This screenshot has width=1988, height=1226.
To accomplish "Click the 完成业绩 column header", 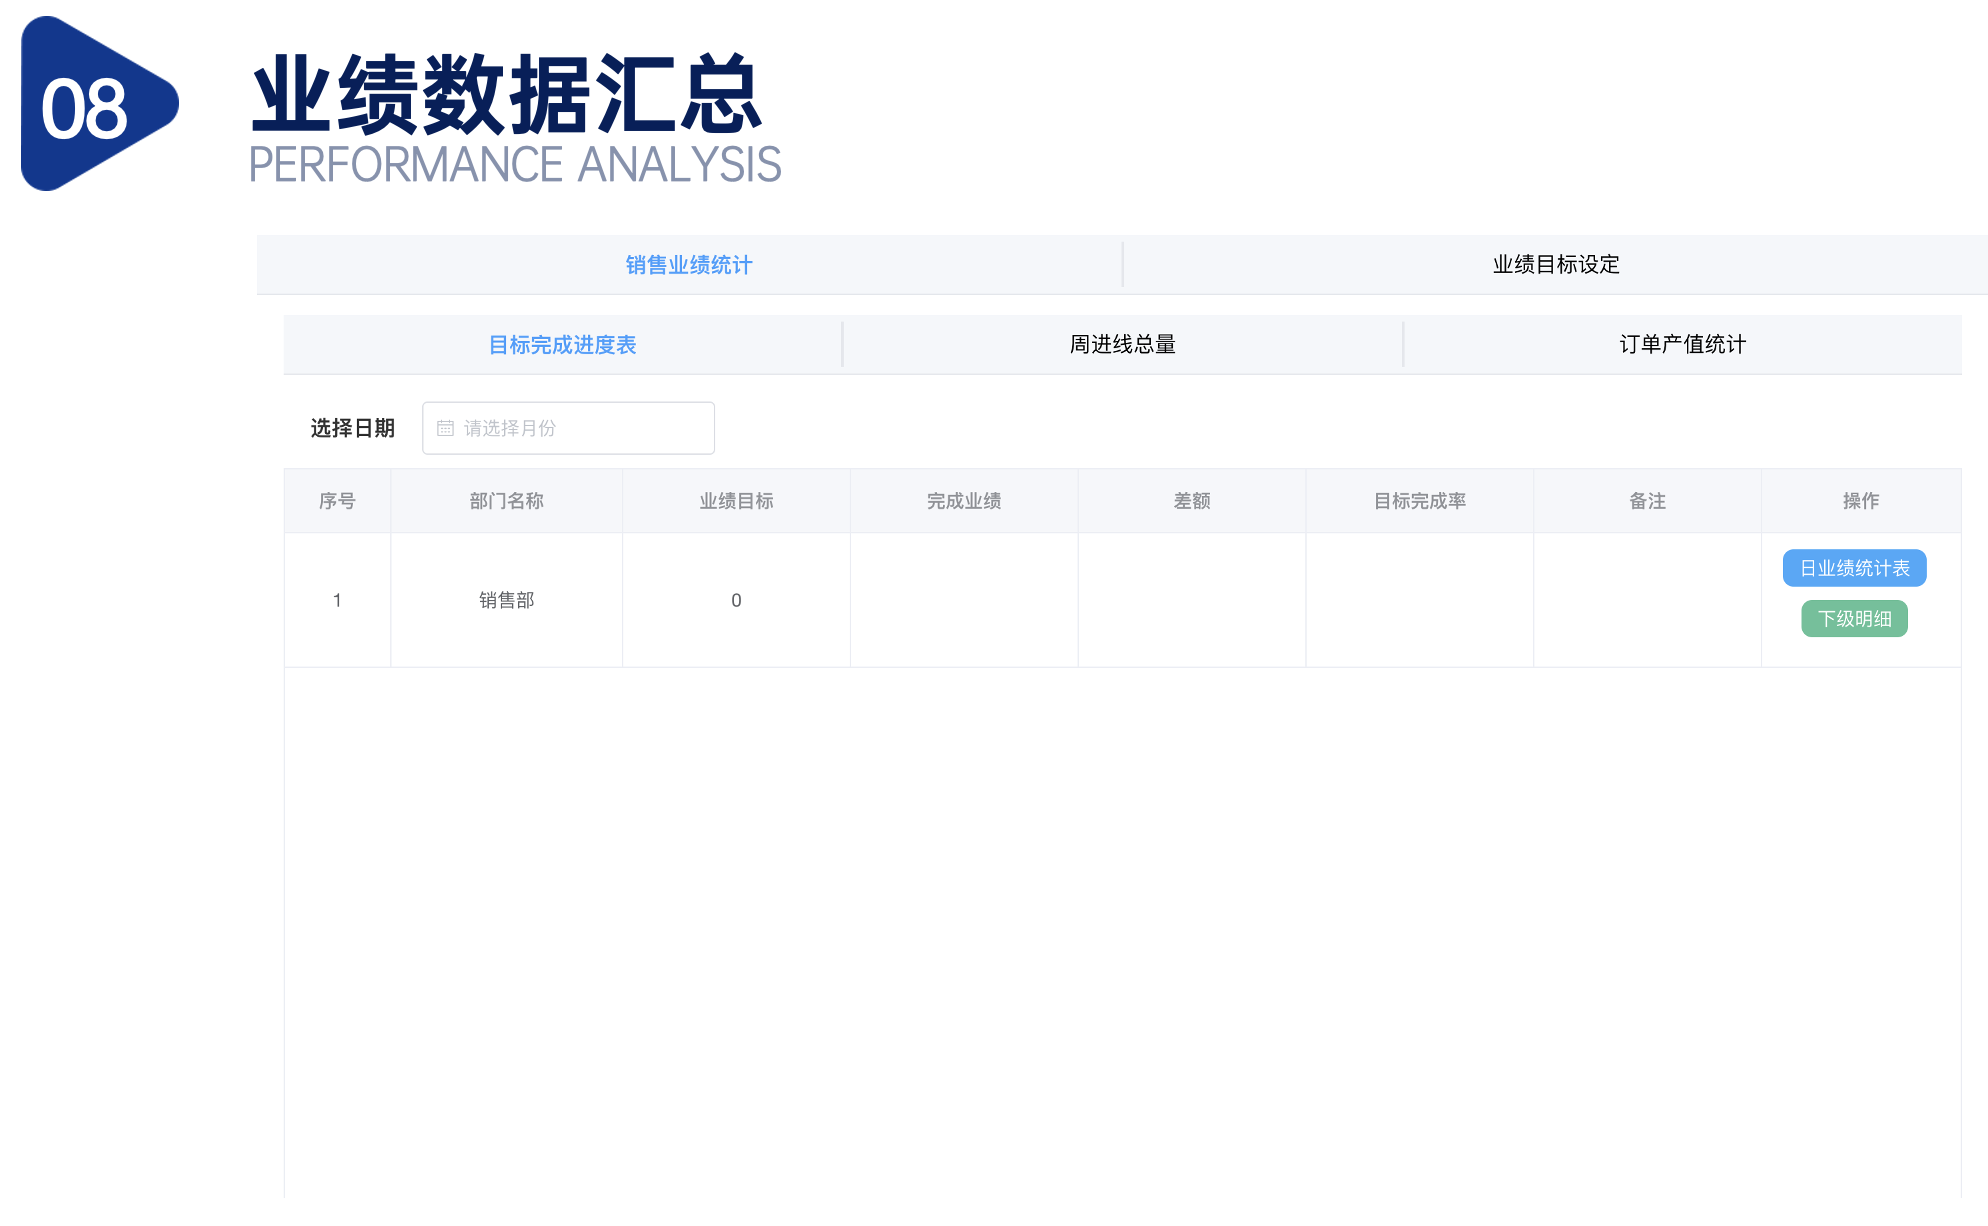I will pos(964,501).
